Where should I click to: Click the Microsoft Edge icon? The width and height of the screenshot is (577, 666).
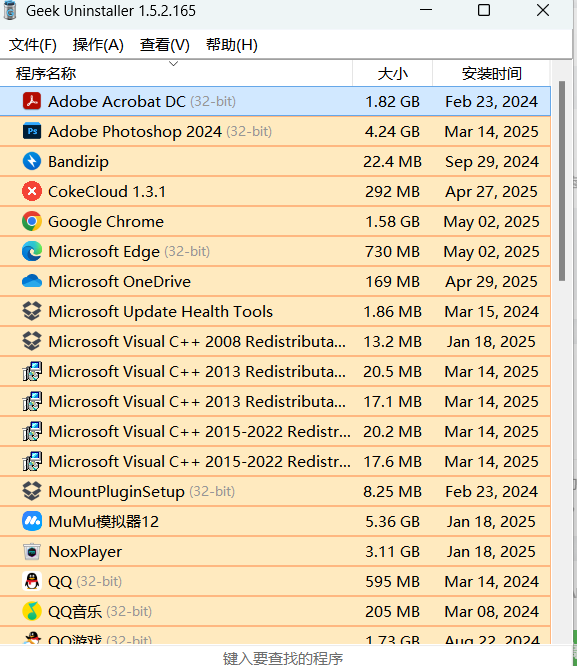32,251
